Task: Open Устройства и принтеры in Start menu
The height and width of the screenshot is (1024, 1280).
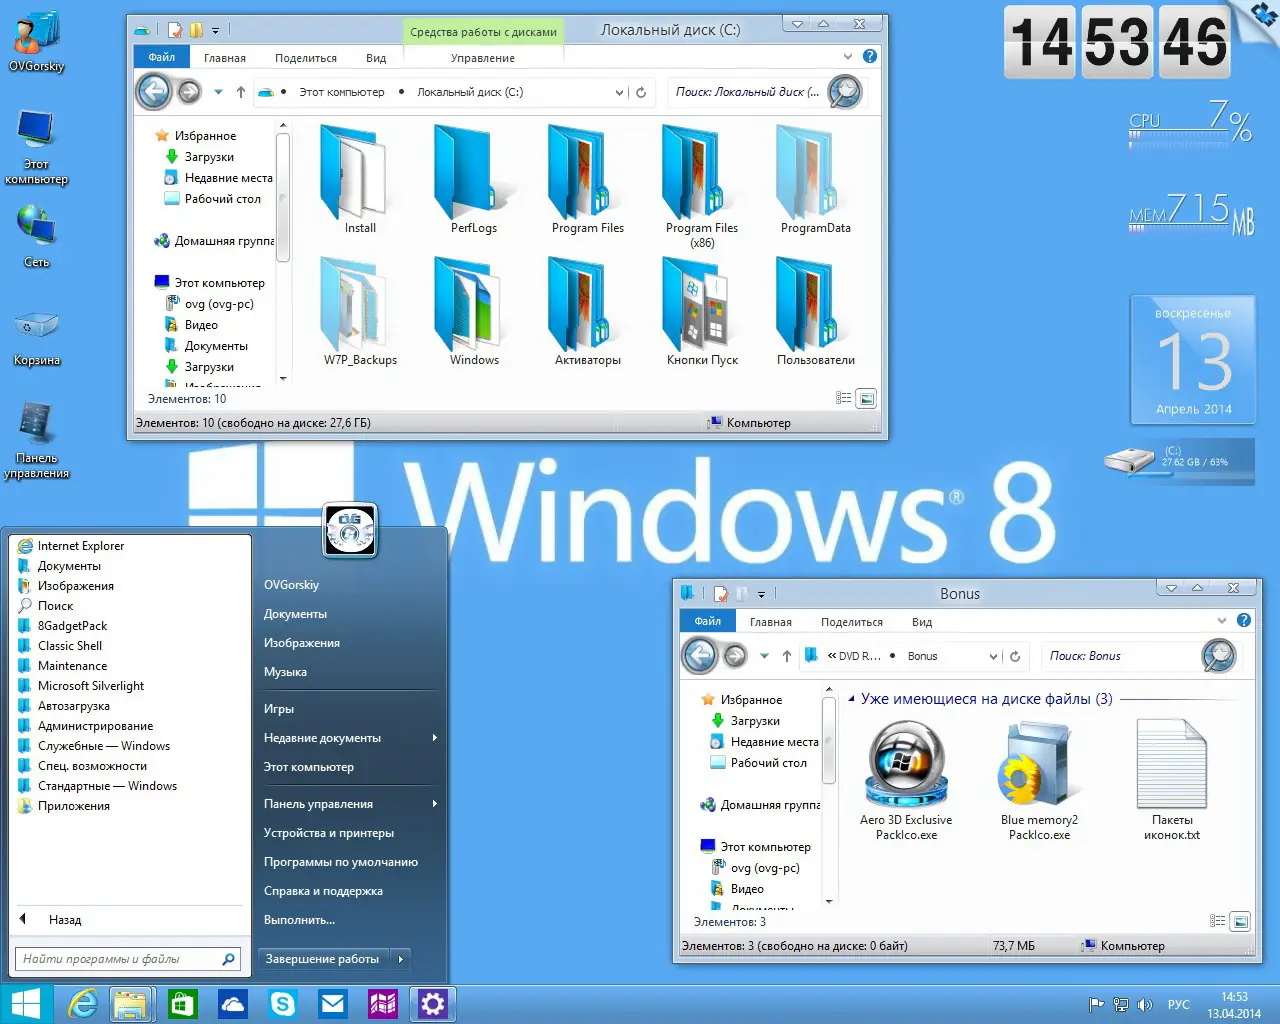Action: [329, 833]
